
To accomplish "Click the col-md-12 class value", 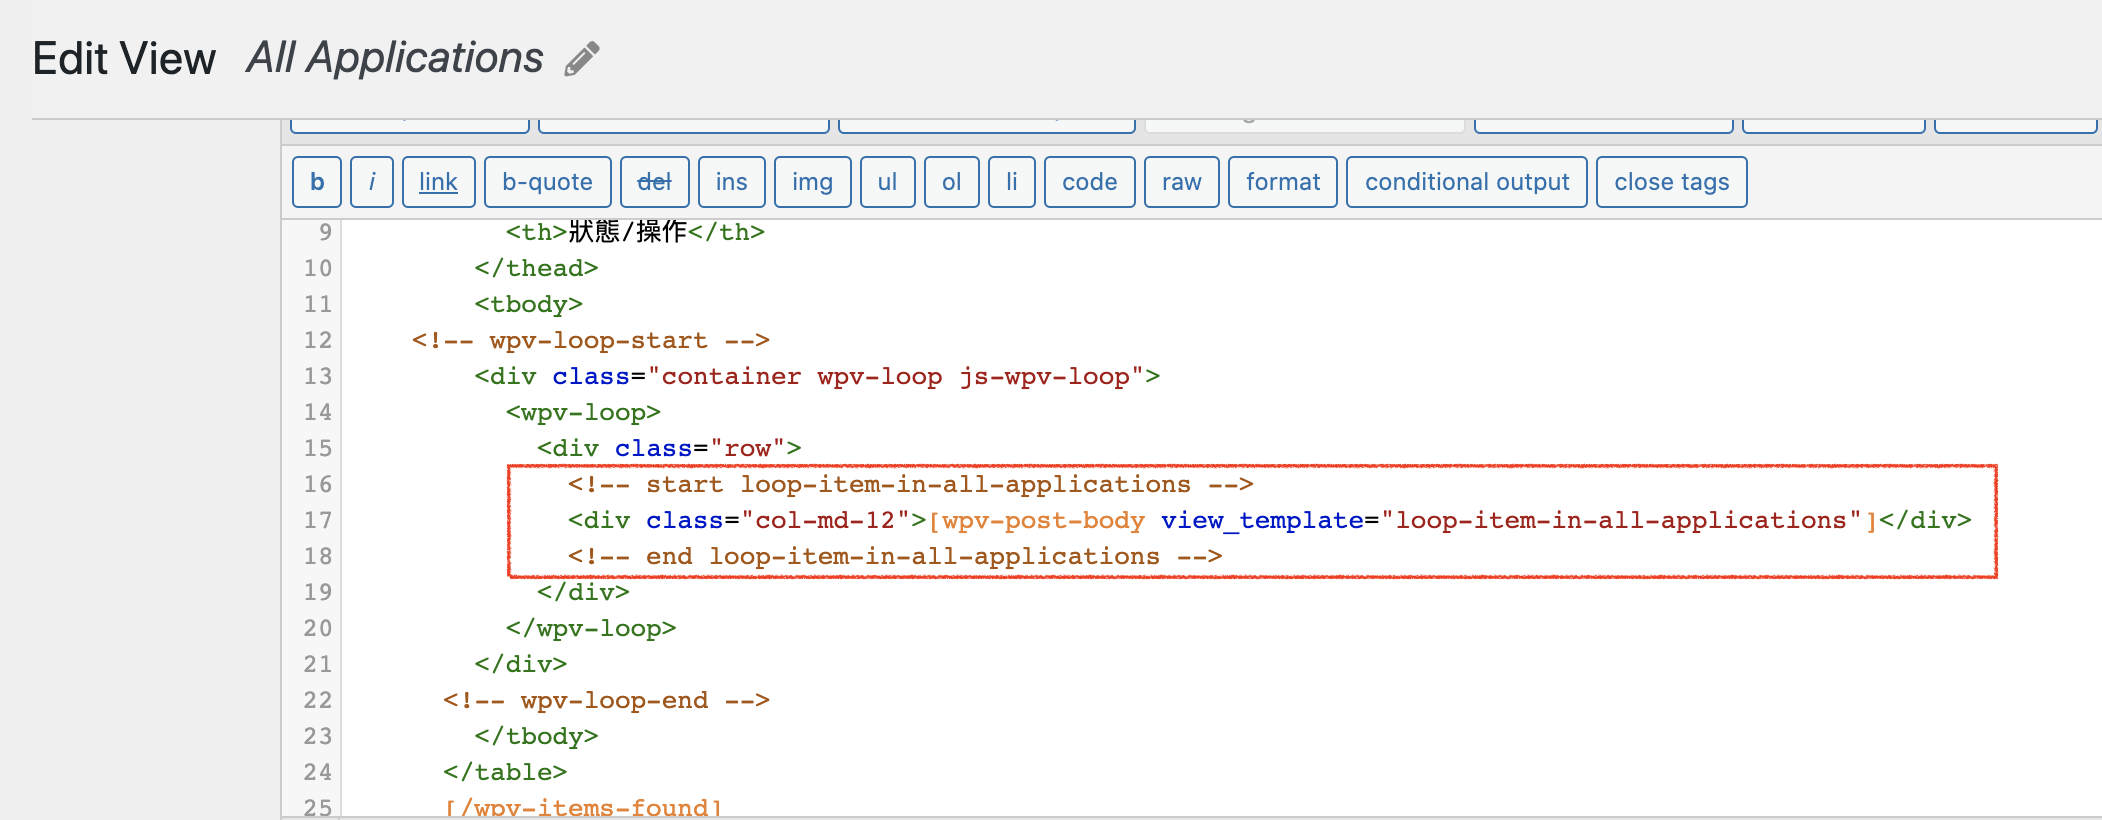I will coord(825,521).
